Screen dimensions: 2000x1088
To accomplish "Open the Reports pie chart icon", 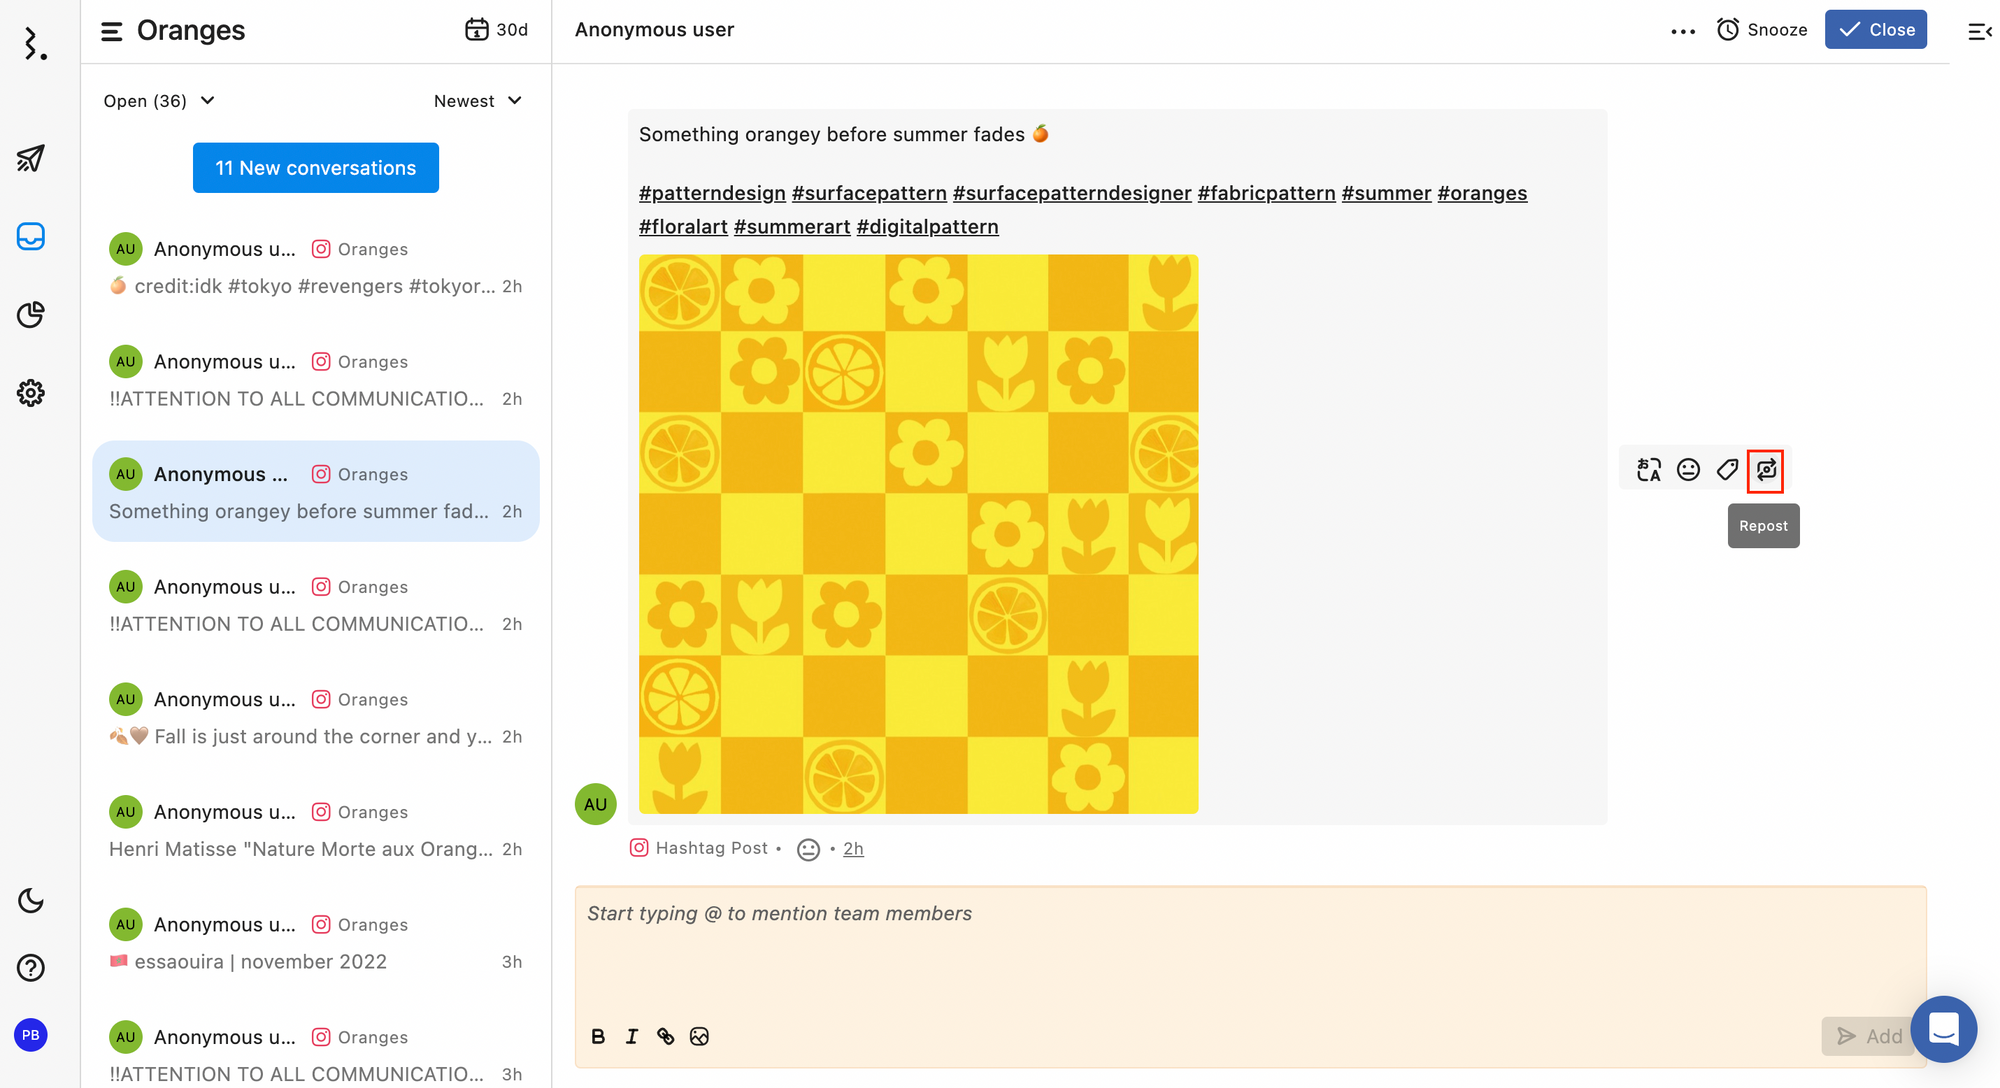I will [x=31, y=315].
